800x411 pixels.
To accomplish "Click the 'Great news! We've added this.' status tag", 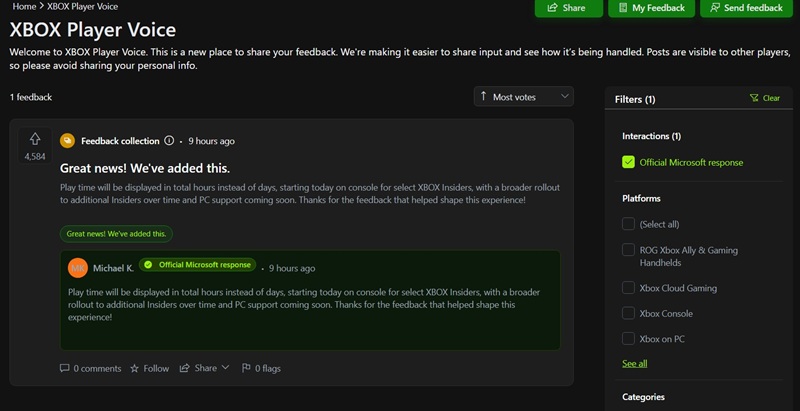I will pyautogui.click(x=116, y=234).
